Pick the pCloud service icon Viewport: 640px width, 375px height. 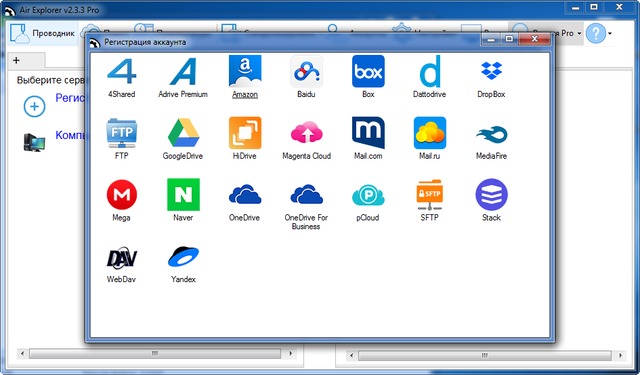[x=368, y=195]
